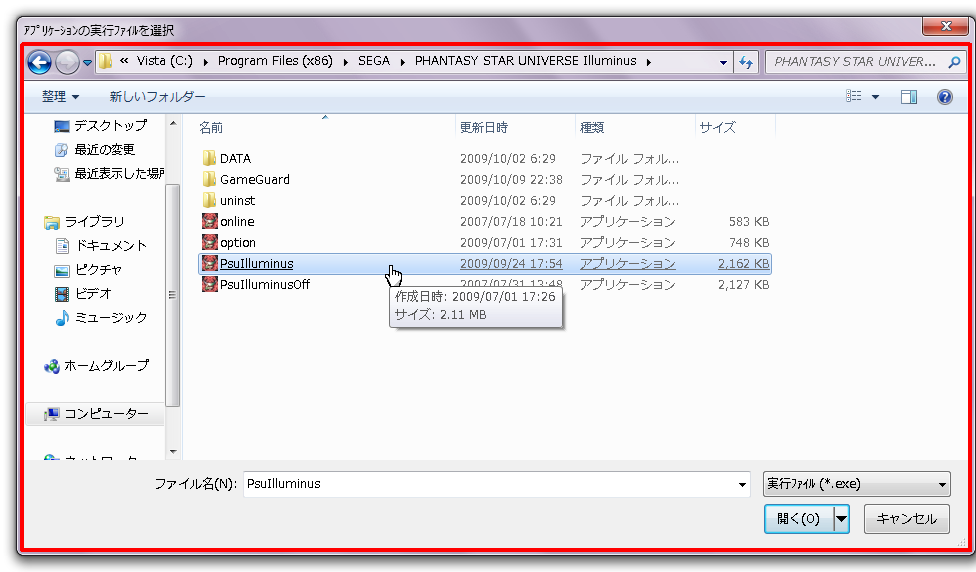Open help with the question mark icon
Viewport: 976px width, 572px height.
(x=944, y=96)
